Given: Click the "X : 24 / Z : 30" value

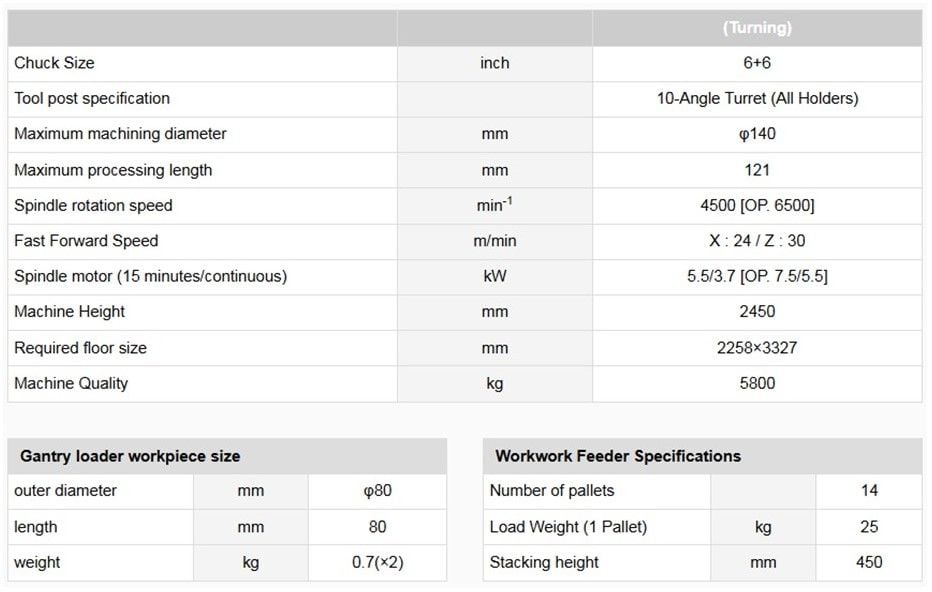Looking at the screenshot, I should point(757,241).
